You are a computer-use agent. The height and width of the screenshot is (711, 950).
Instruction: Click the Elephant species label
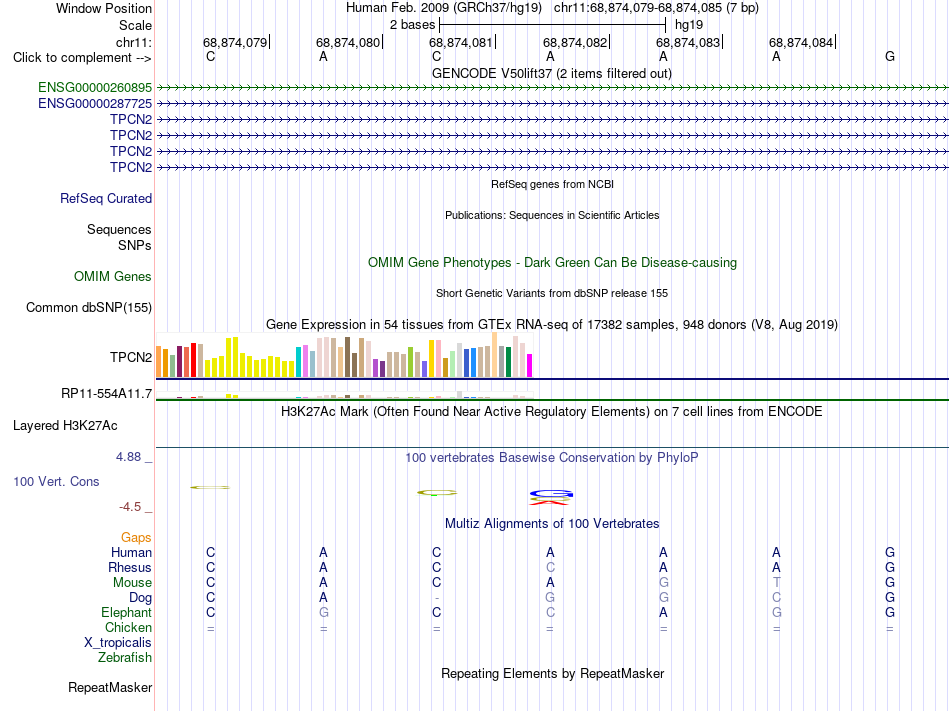click(x=126, y=613)
